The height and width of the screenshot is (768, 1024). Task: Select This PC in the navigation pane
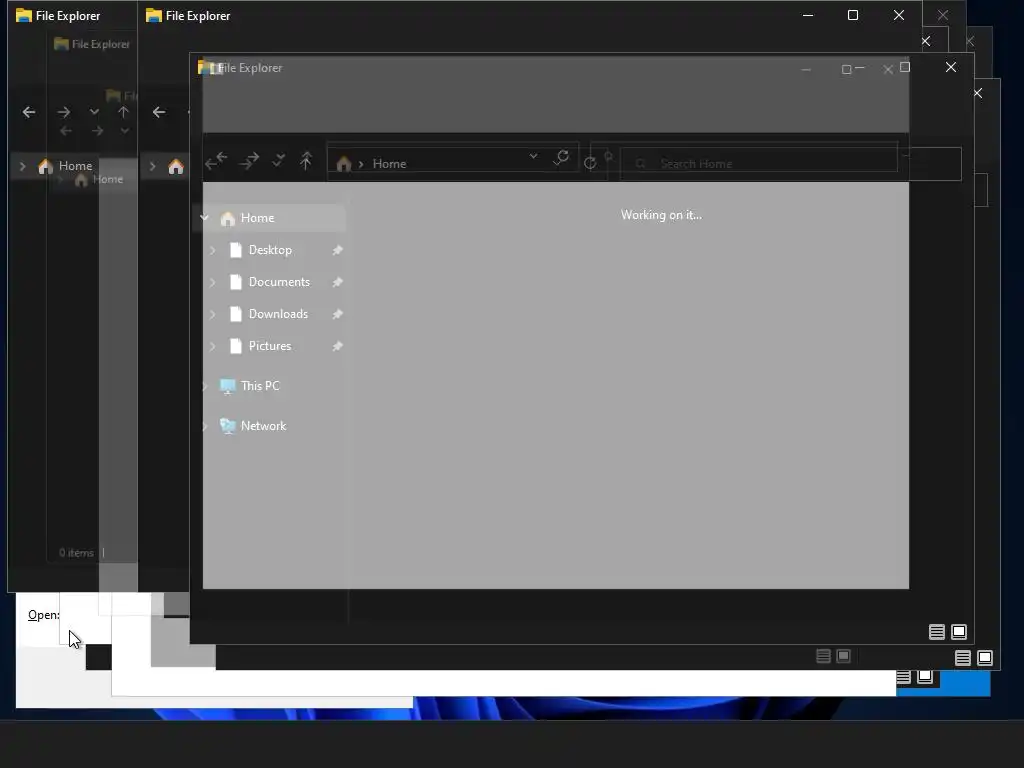point(259,386)
